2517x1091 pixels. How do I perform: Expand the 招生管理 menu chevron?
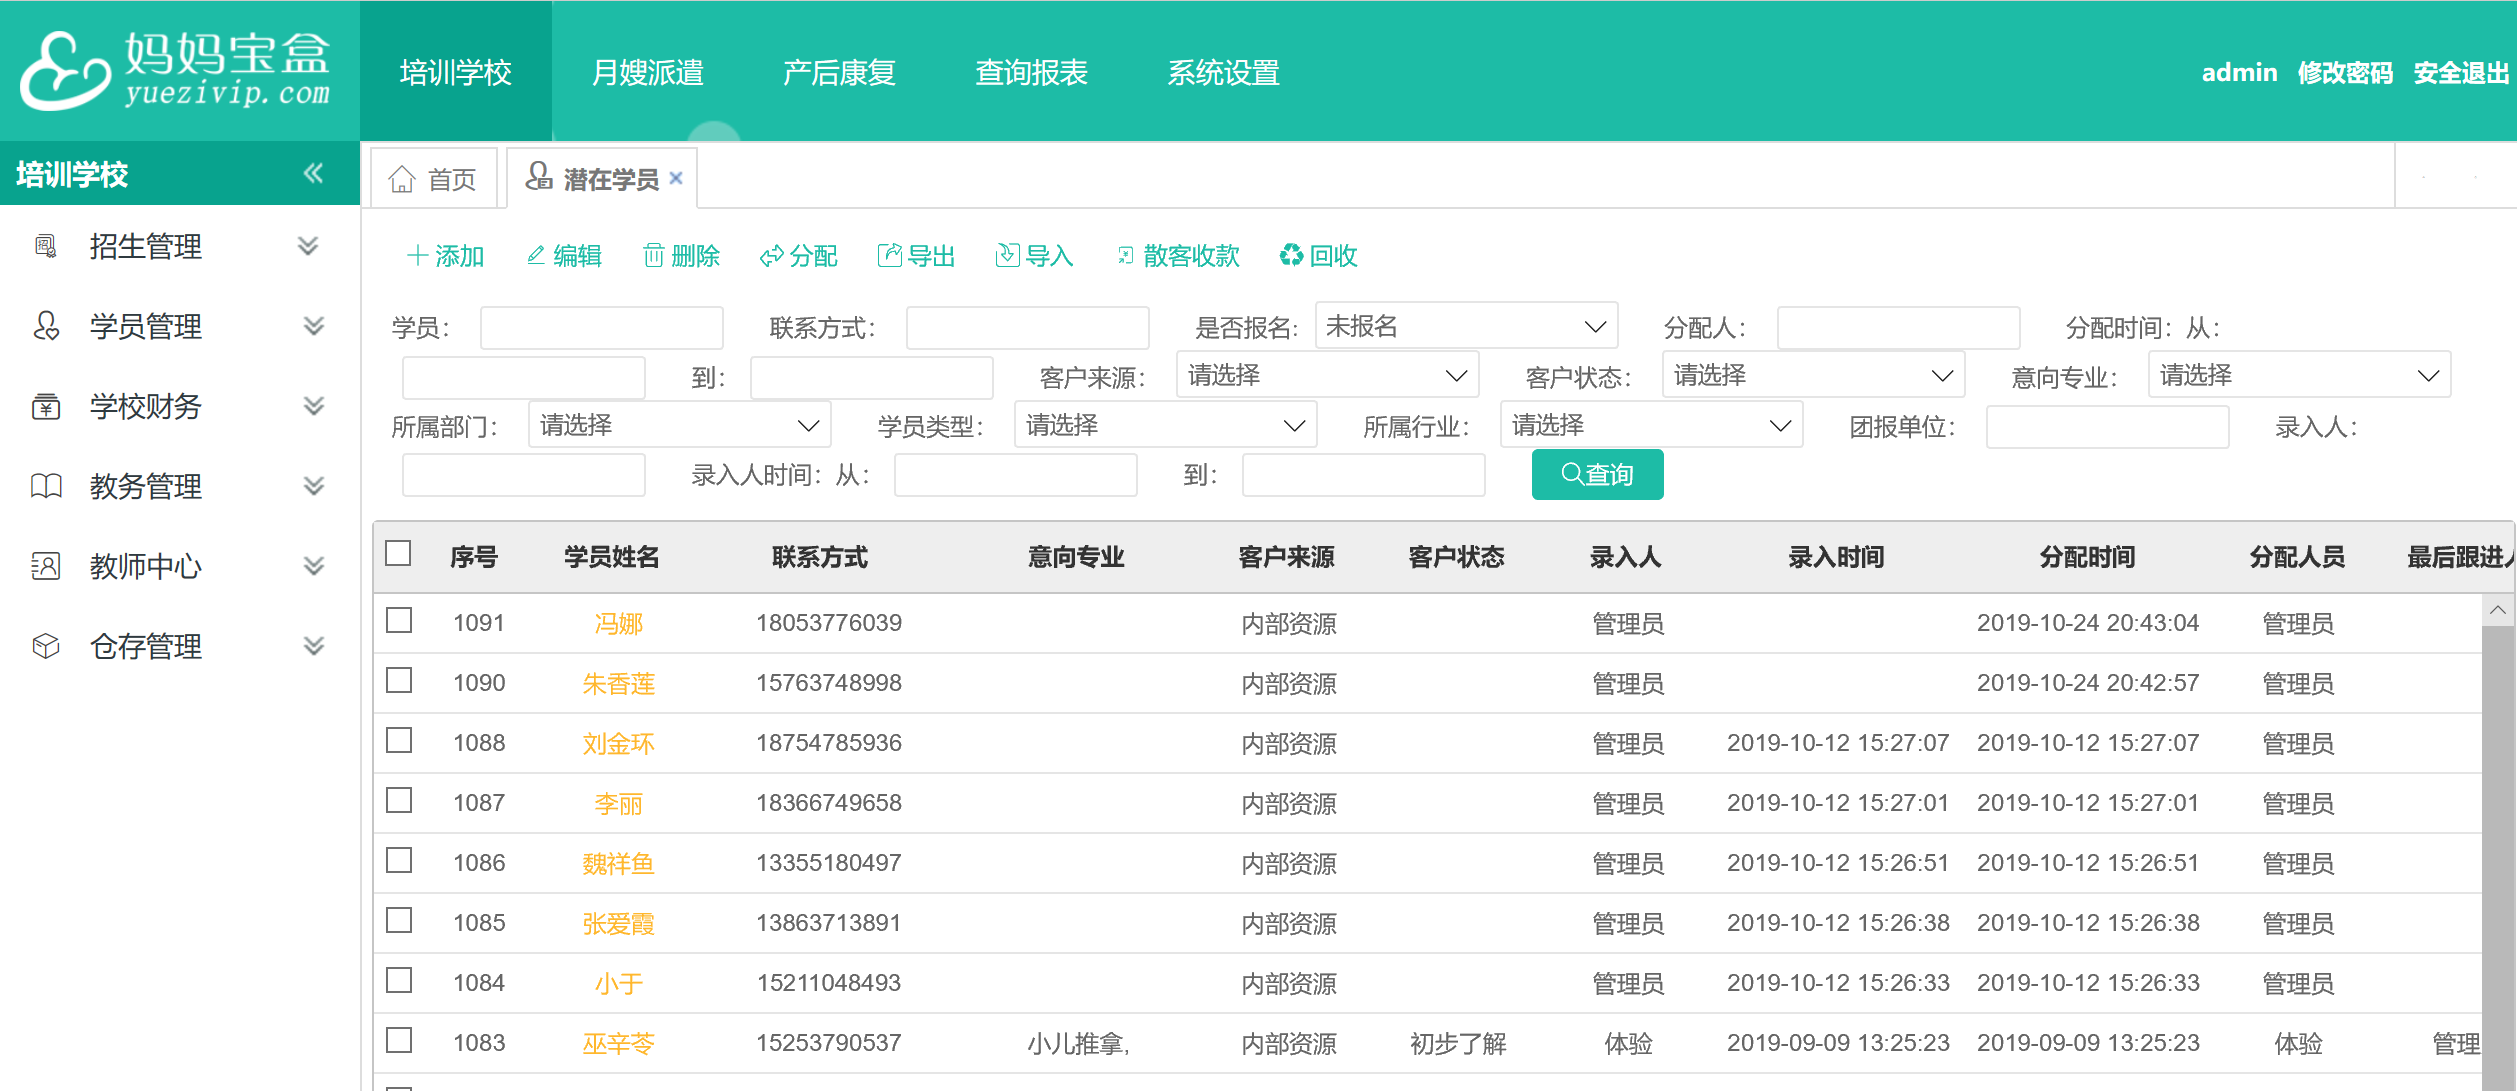[309, 246]
